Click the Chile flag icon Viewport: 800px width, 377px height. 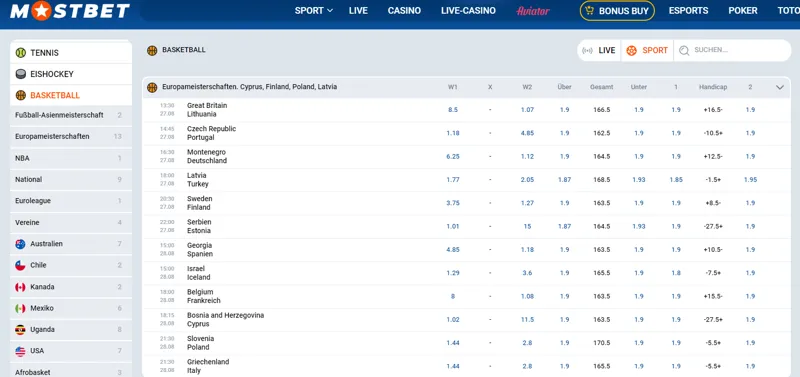[20, 265]
